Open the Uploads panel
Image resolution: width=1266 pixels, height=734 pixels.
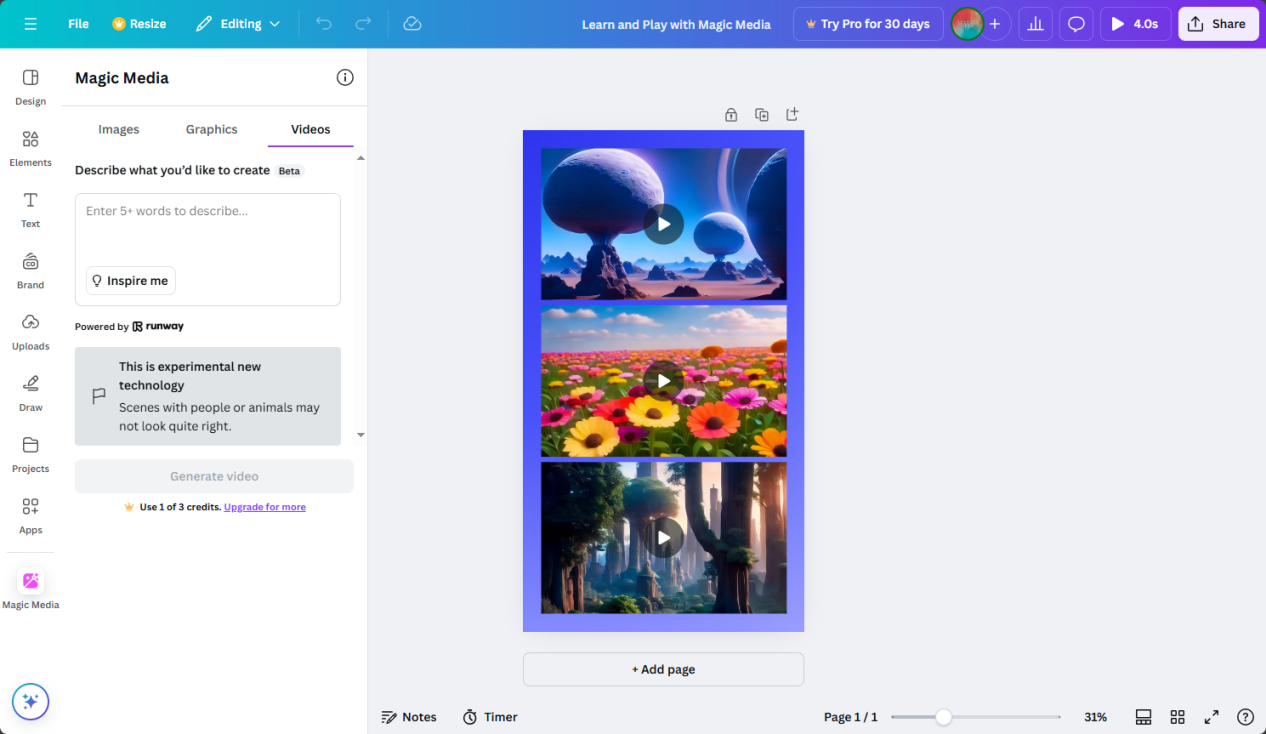pyautogui.click(x=30, y=331)
